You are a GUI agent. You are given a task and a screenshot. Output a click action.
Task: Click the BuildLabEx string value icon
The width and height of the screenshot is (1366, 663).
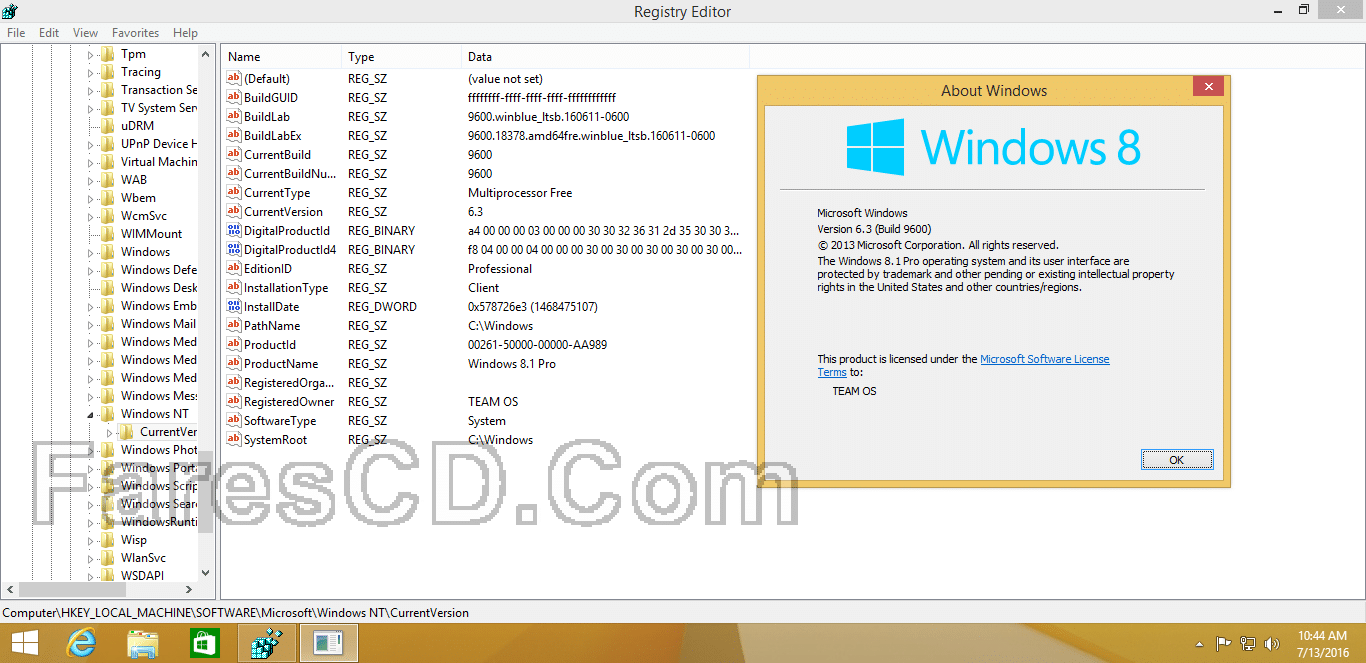tap(234, 136)
